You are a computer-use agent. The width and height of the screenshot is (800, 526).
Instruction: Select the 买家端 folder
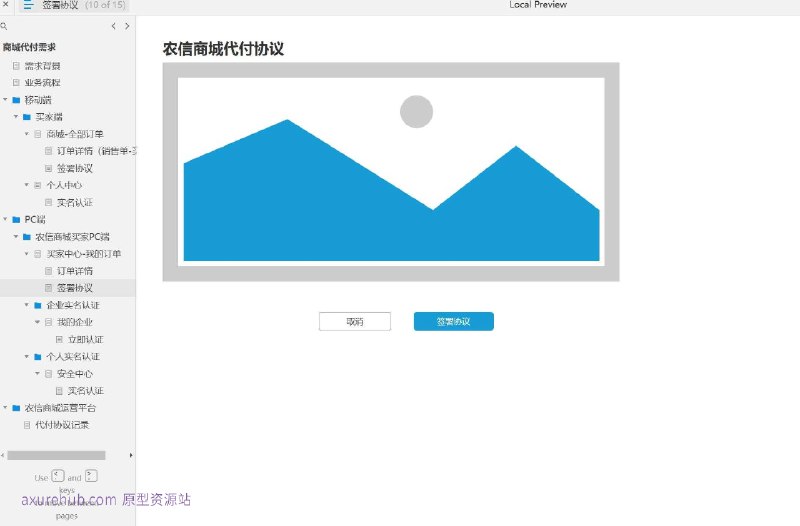48,117
